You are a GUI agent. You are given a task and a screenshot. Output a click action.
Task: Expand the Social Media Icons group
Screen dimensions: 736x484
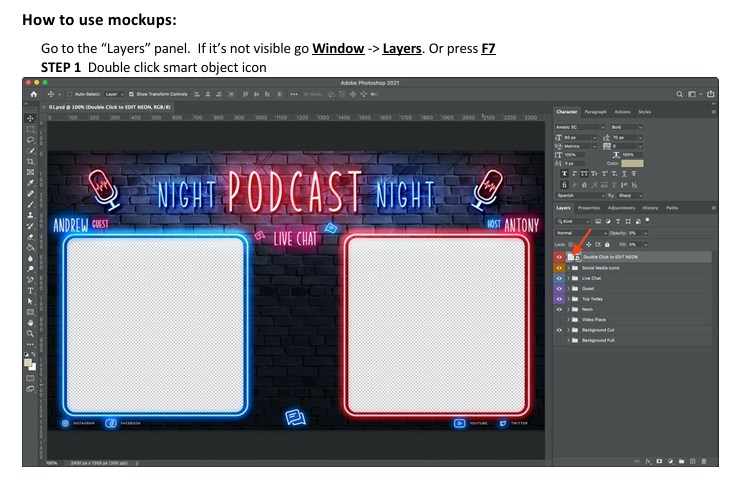click(568, 268)
